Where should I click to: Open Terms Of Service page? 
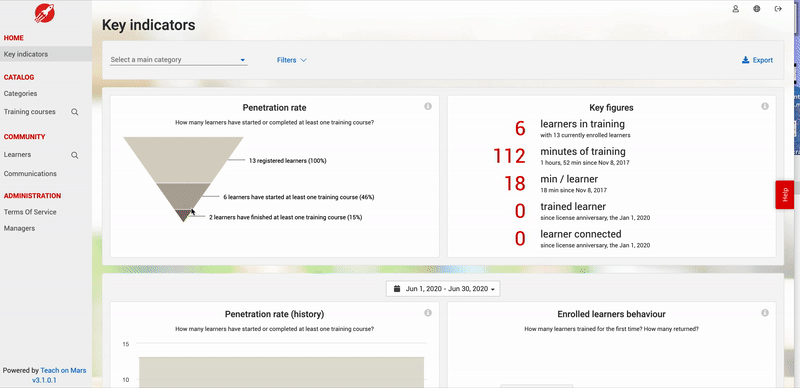coord(30,212)
